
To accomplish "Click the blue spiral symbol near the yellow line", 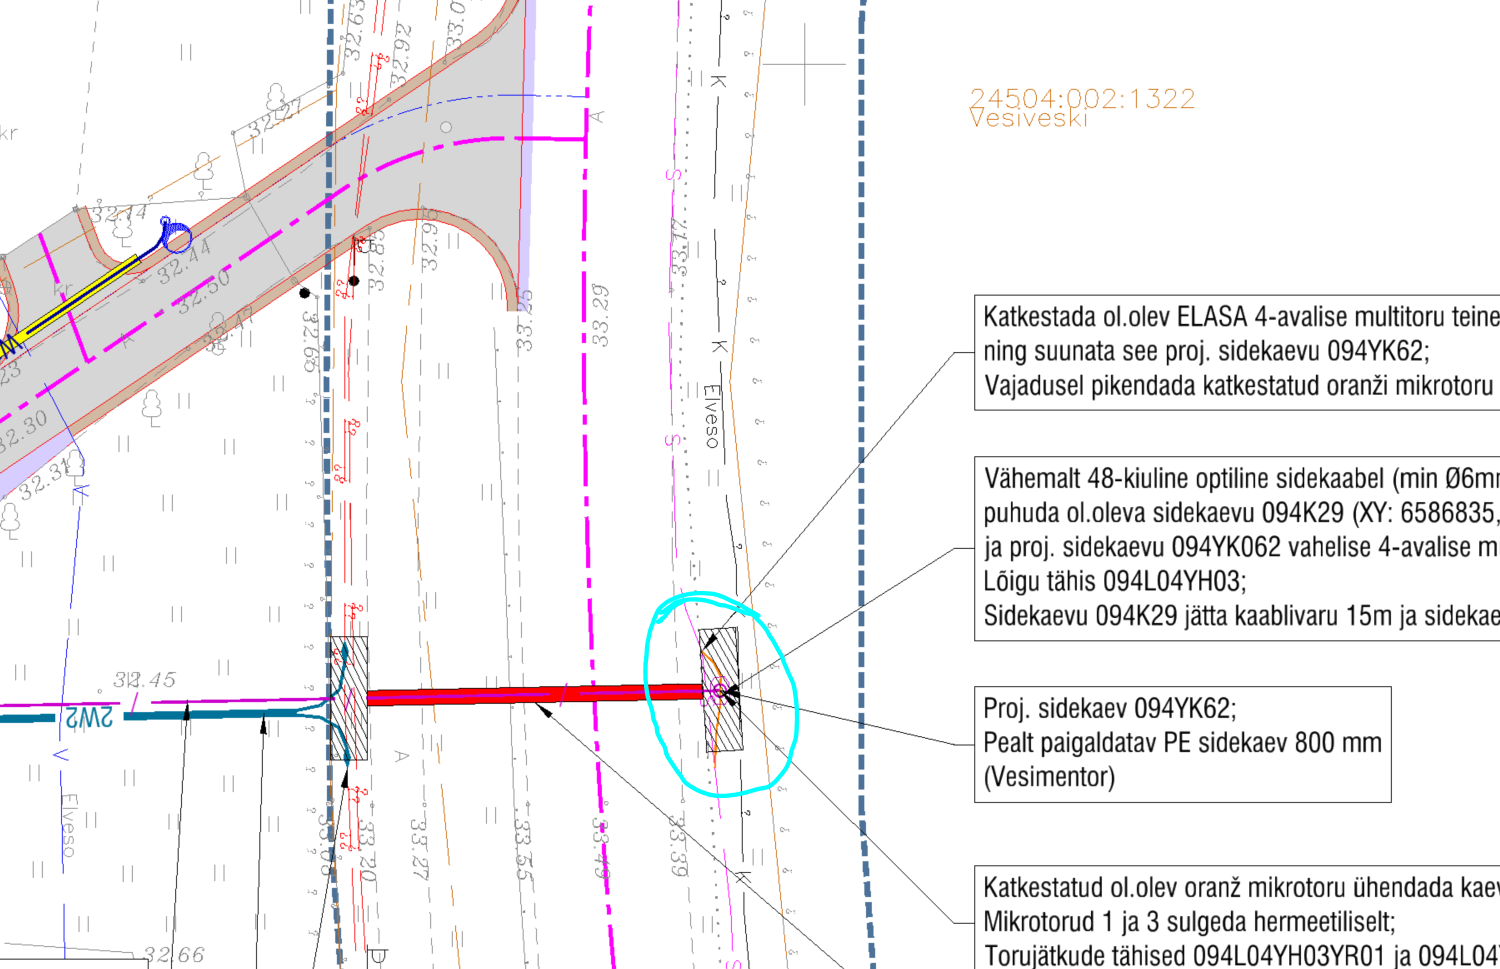I will tap(176, 236).
